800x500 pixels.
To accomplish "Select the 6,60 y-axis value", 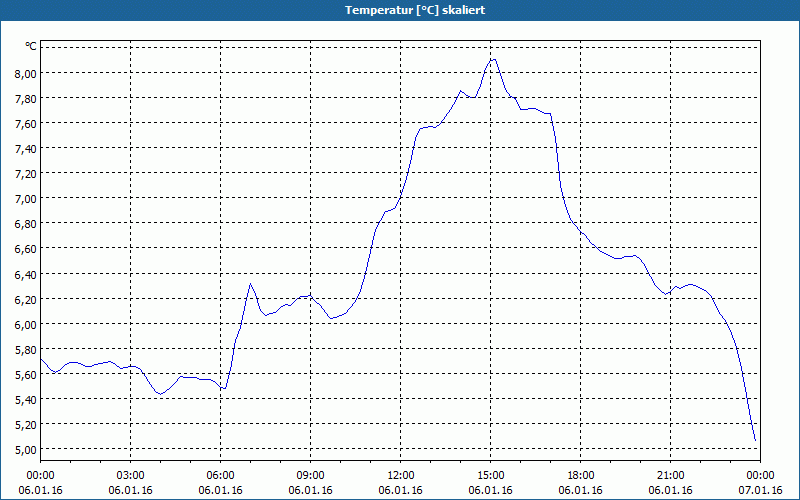I will pyautogui.click(x=26, y=248).
